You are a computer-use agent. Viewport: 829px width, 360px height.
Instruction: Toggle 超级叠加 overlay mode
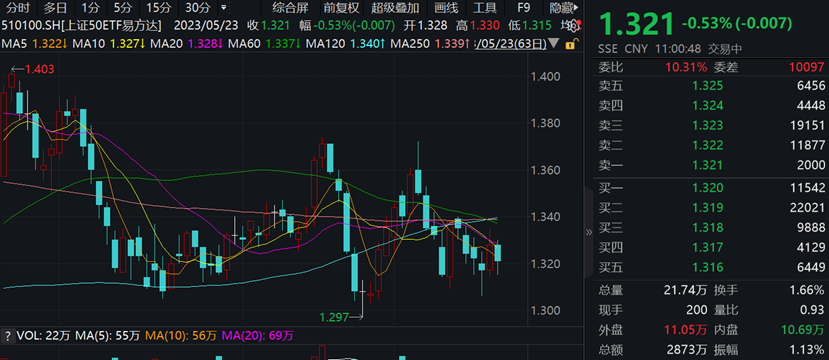[395, 8]
